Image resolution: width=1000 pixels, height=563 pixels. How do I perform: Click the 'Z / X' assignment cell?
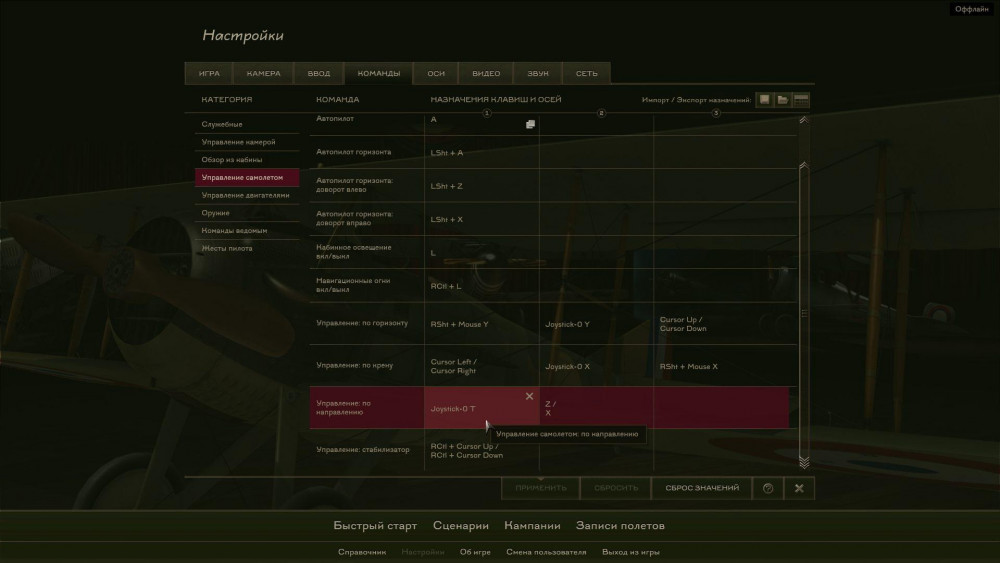[x=596, y=408]
